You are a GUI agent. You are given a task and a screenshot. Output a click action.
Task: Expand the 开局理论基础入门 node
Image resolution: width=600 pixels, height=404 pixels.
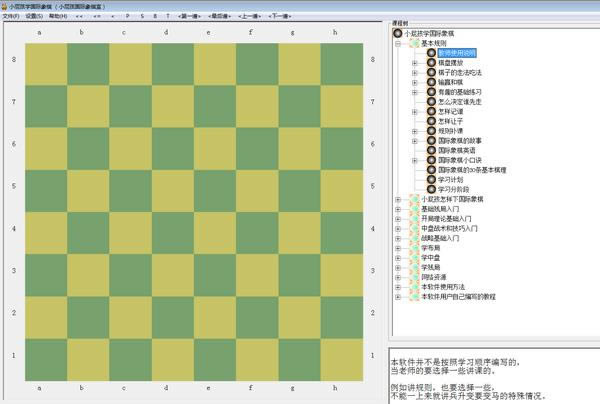[398, 219]
